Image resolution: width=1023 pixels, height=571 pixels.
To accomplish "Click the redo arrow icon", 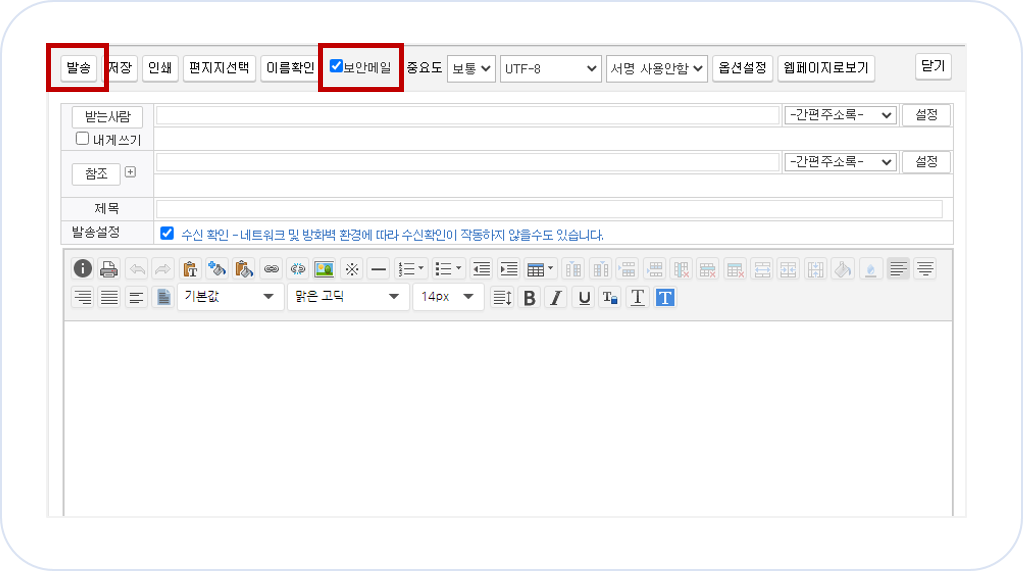I will point(162,269).
